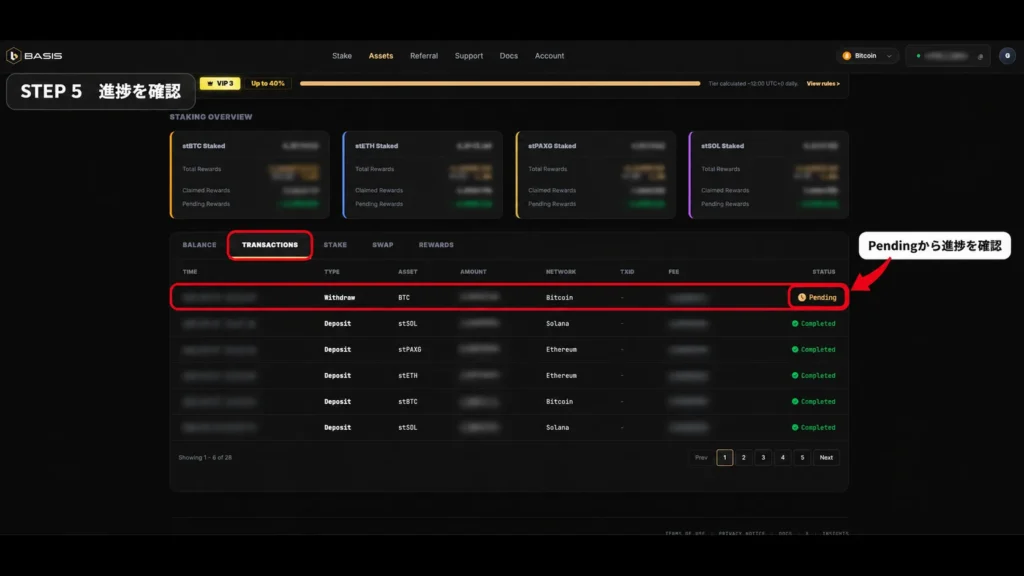Viewport: 1024px width, 576px height.
Task: Click the stPAXG asset cell
Action: [x=409, y=349]
